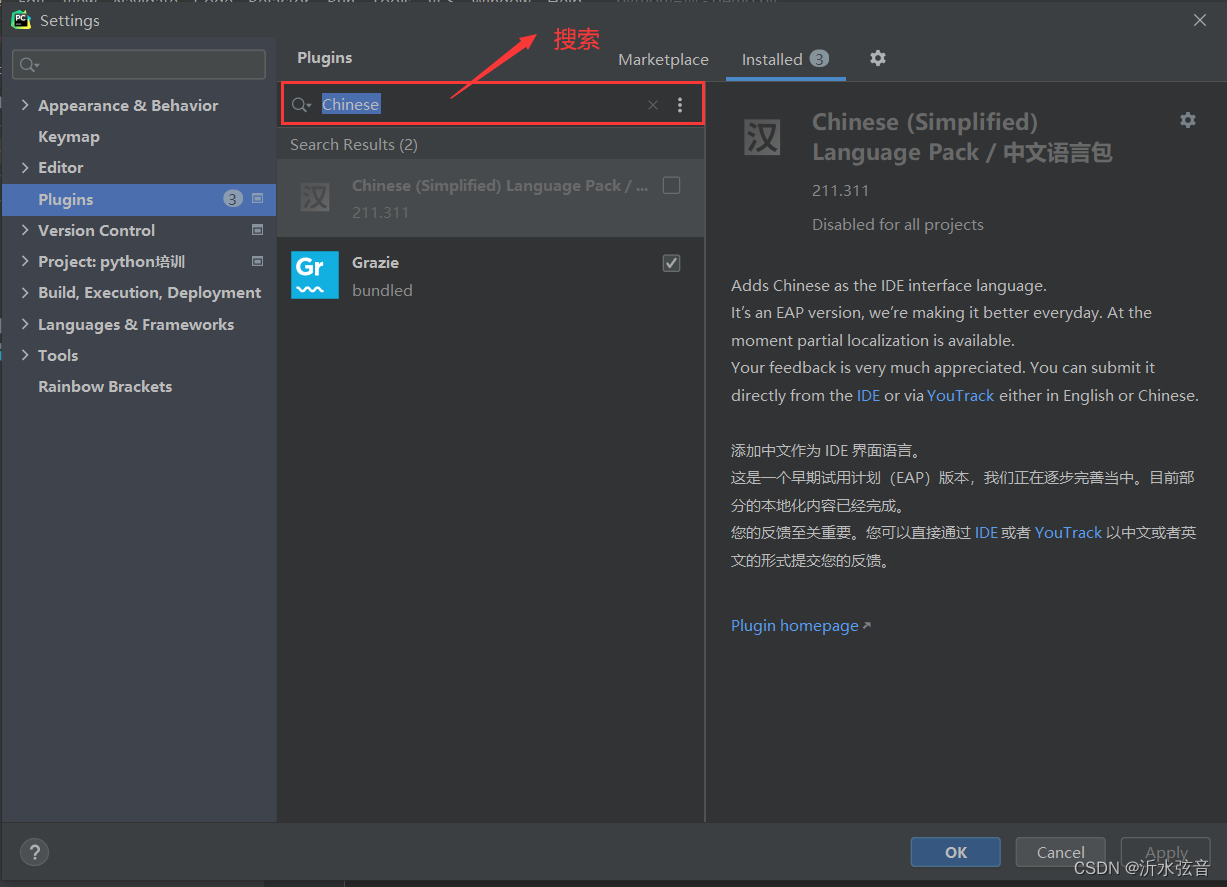Open the YouTrack link in English description
Screen dimensions: 1227x887
click(x=960, y=395)
